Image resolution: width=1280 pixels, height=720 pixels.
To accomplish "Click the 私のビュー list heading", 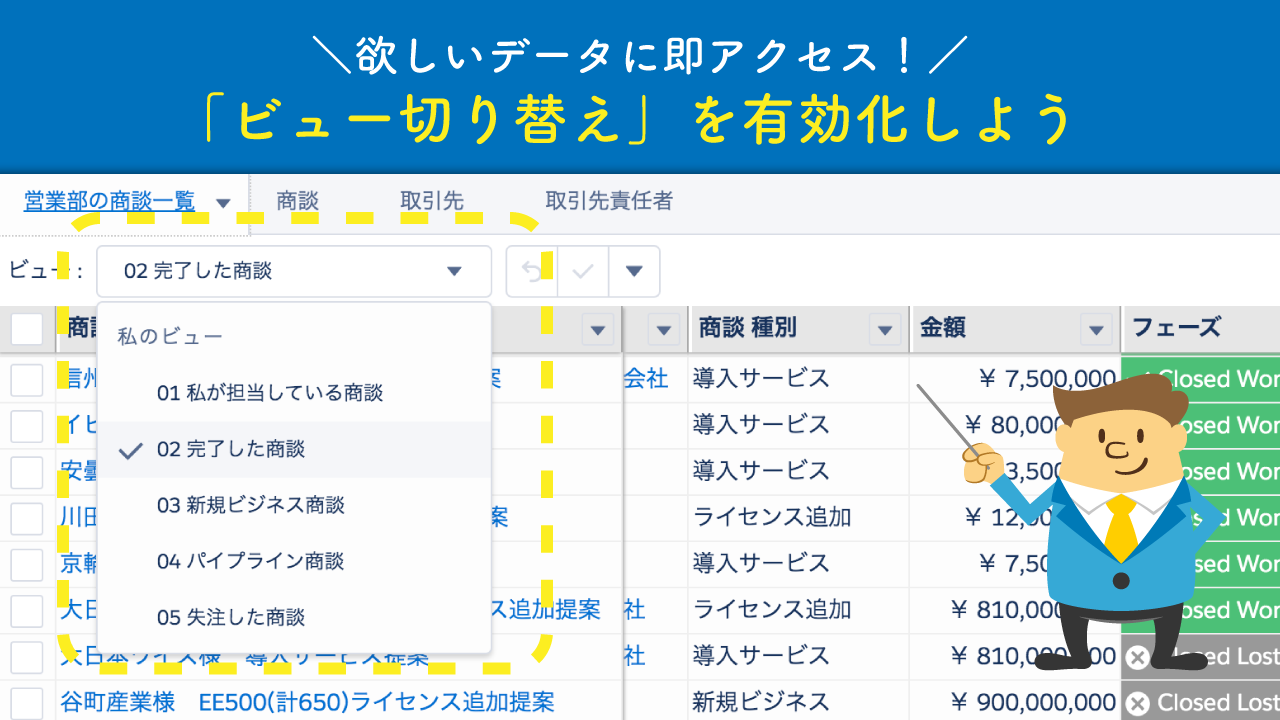I will point(170,337).
